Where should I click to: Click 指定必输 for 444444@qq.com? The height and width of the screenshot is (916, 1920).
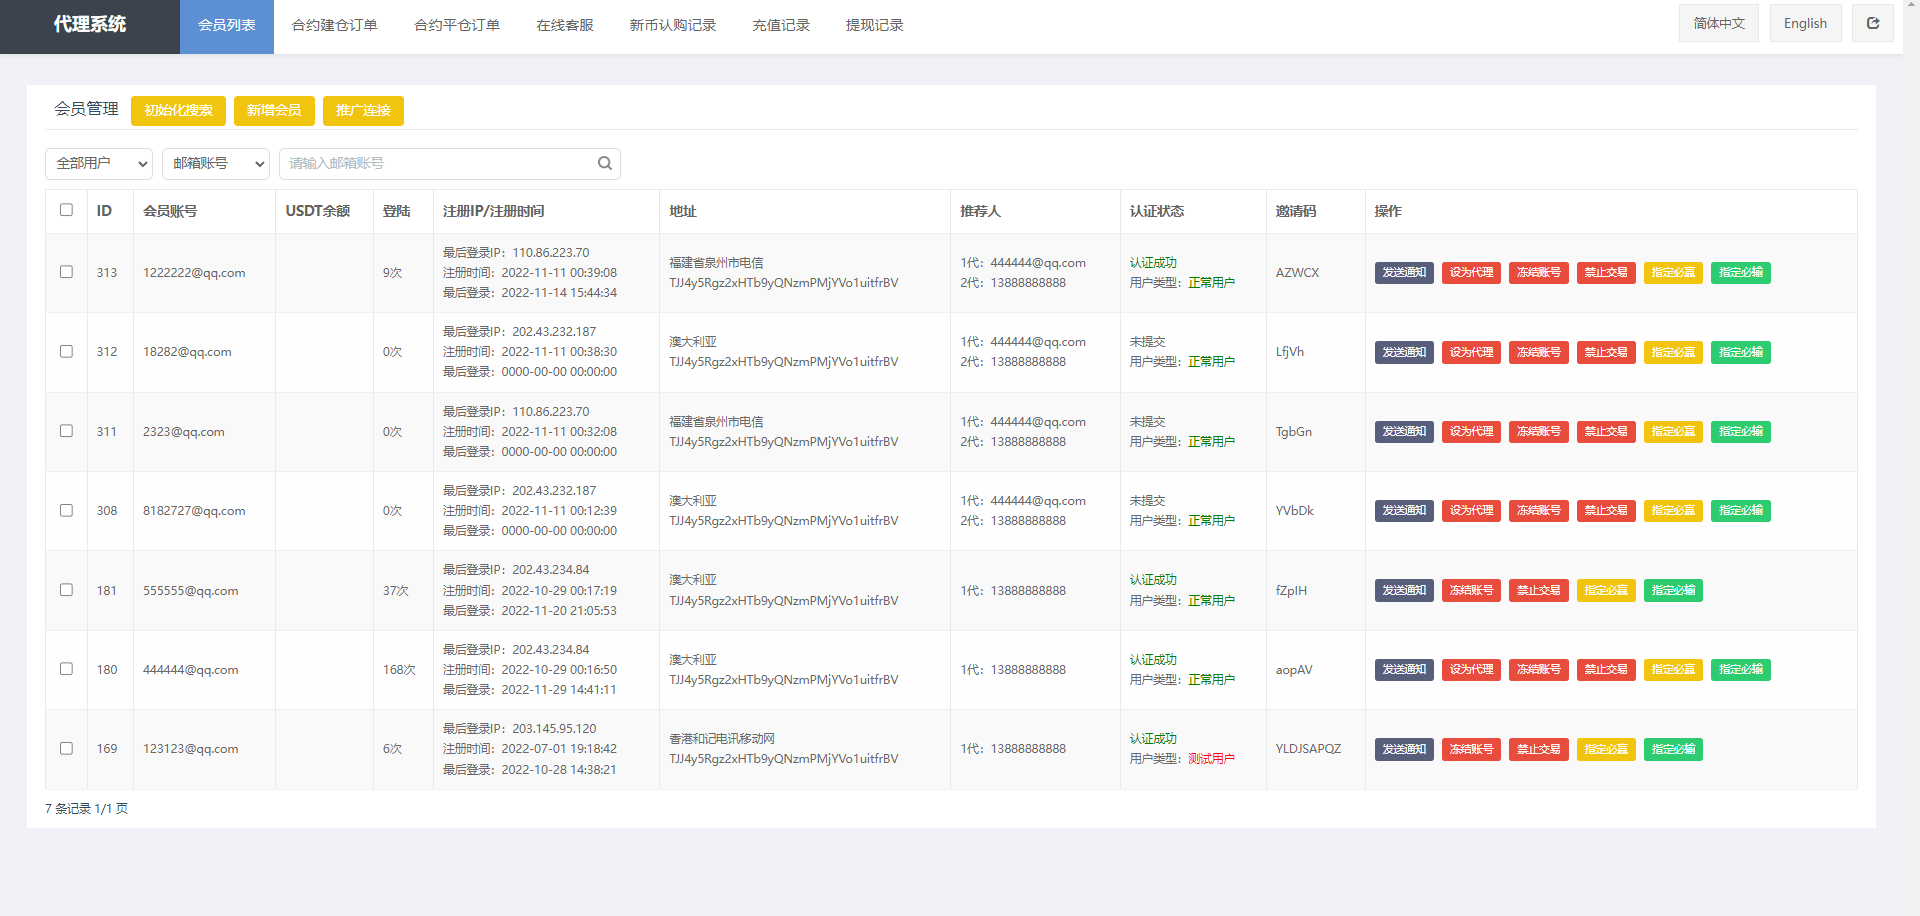point(1741,669)
